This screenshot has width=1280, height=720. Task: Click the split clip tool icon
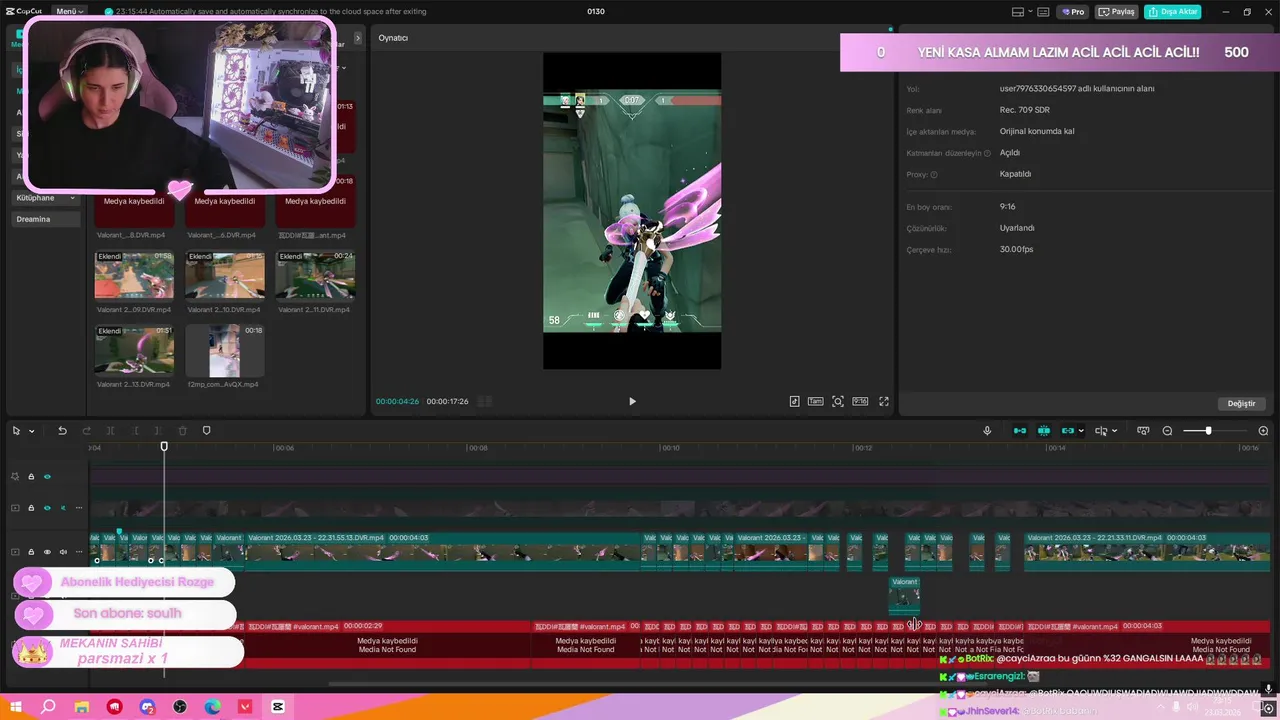coord(110,431)
